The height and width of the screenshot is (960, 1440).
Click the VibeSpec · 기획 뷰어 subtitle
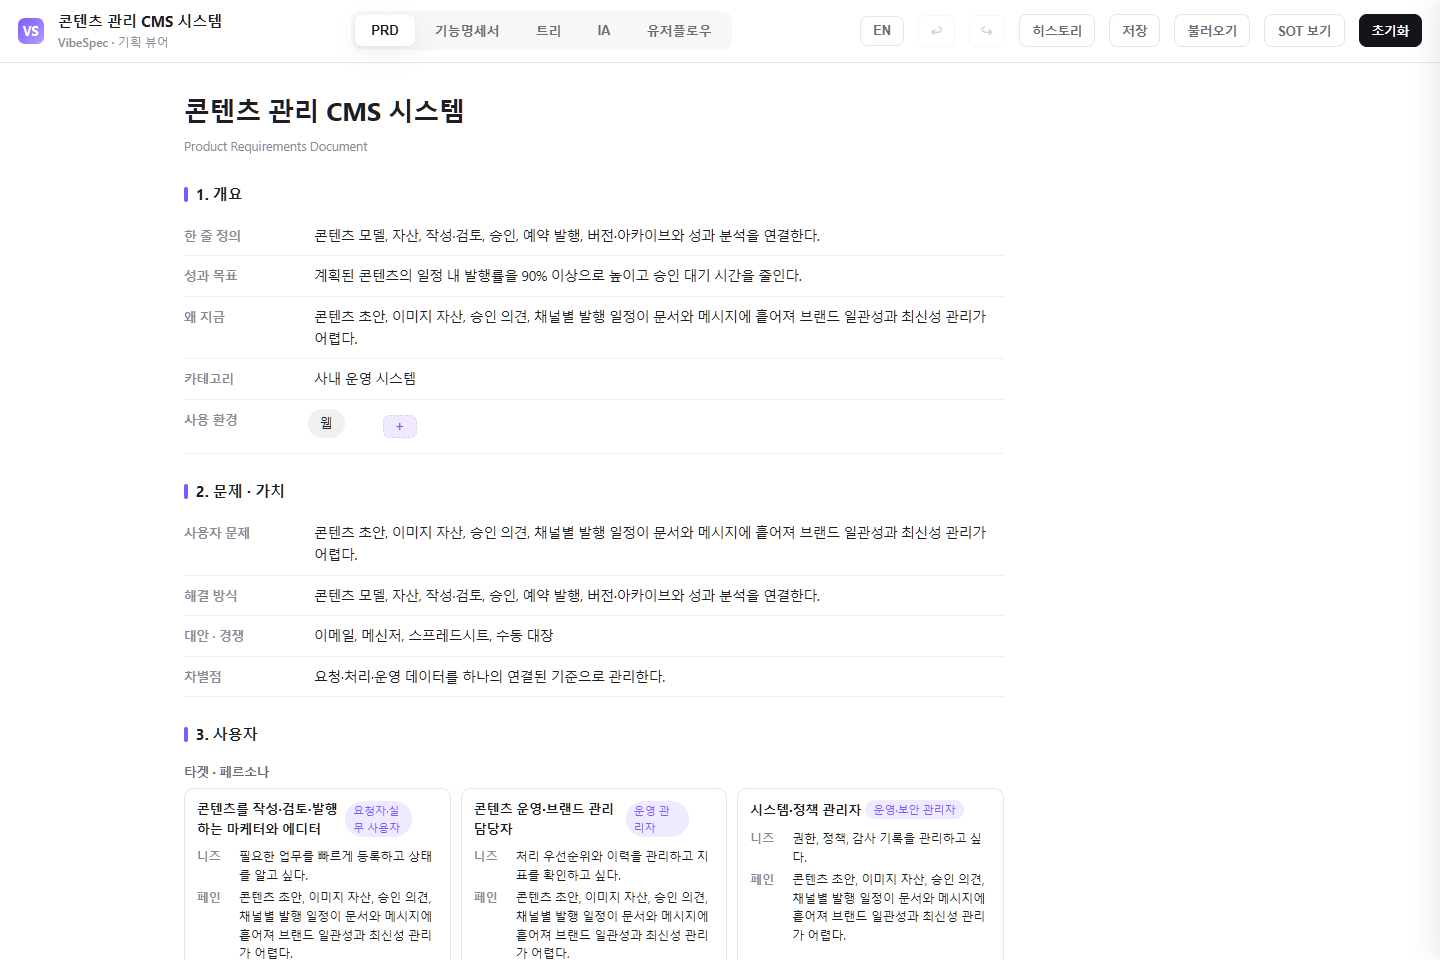[x=113, y=43]
